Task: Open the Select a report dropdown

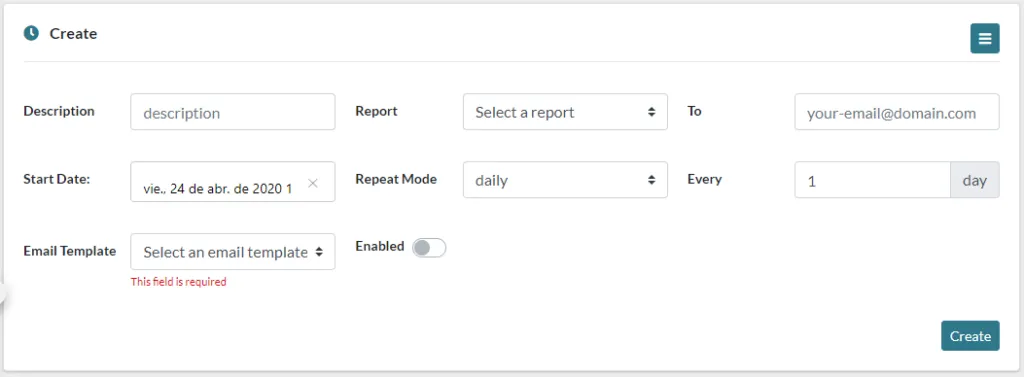Action: click(x=566, y=112)
